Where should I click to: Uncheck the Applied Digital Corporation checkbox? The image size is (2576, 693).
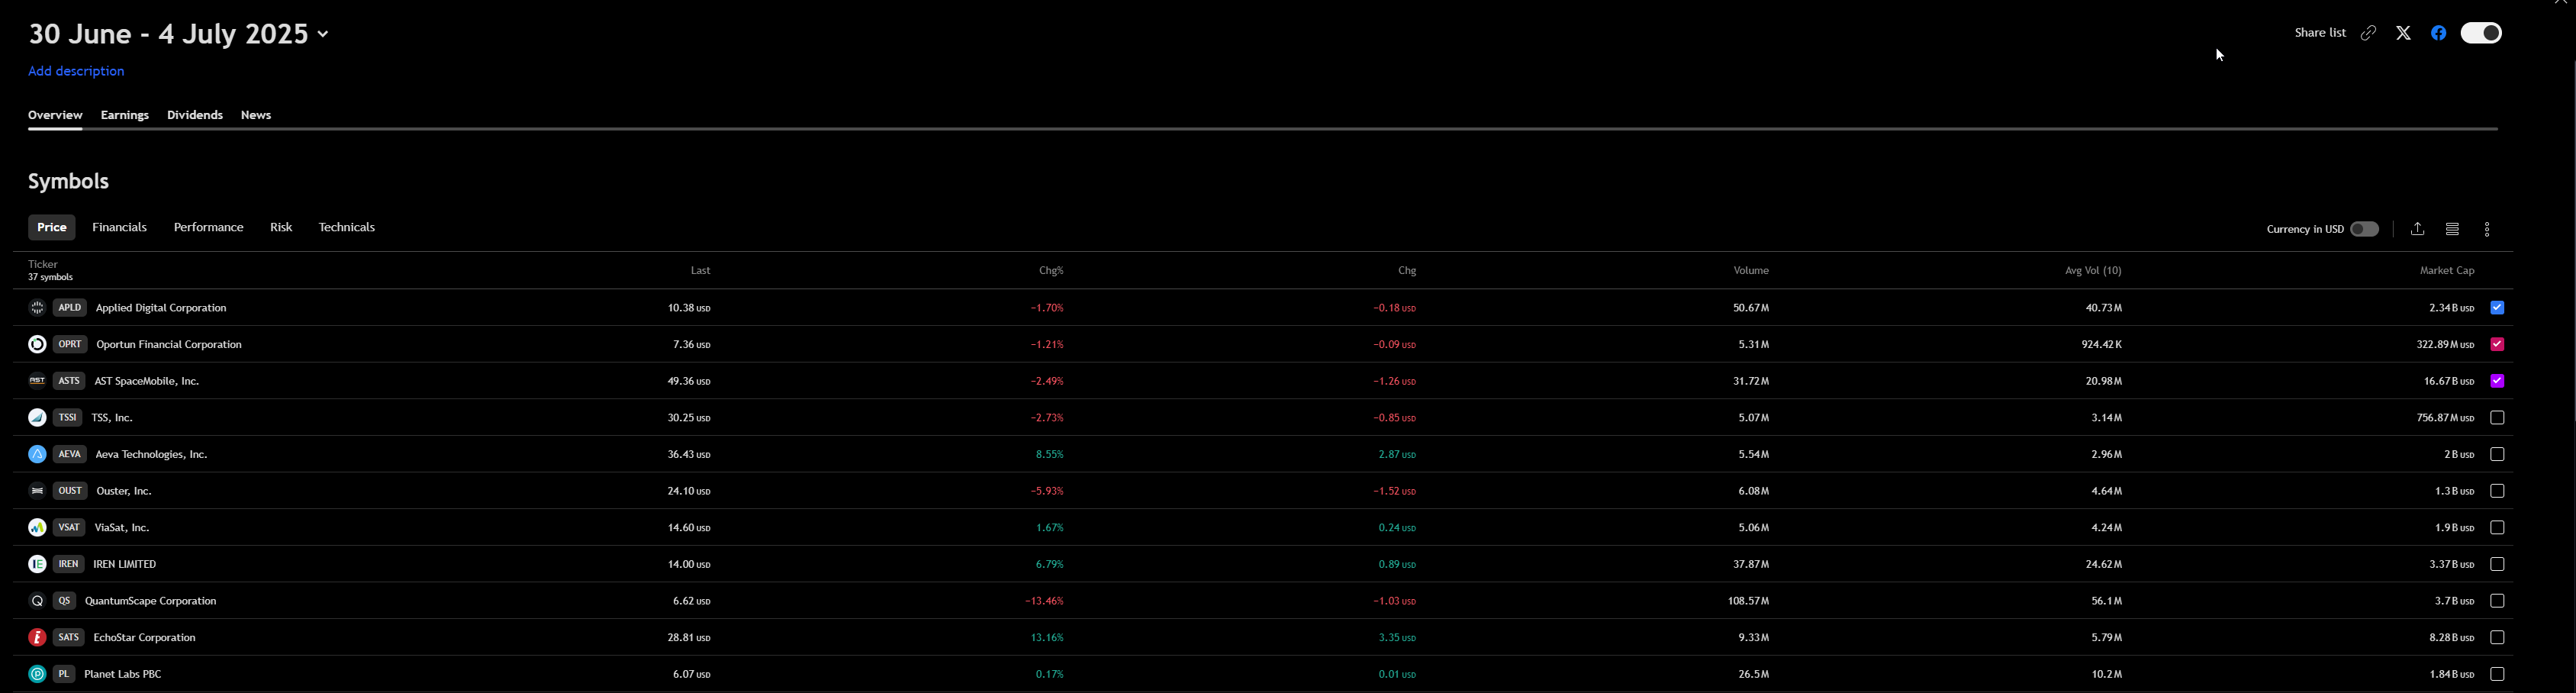(x=2497, y=308)
